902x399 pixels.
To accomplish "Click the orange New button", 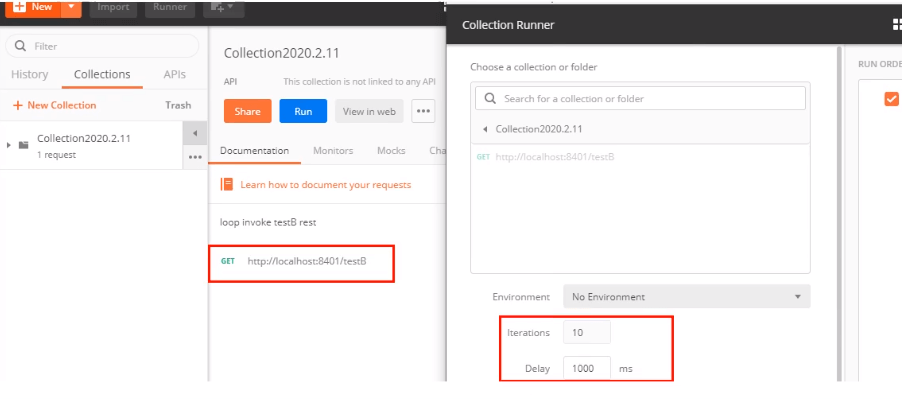I will (x=33, y=8).
